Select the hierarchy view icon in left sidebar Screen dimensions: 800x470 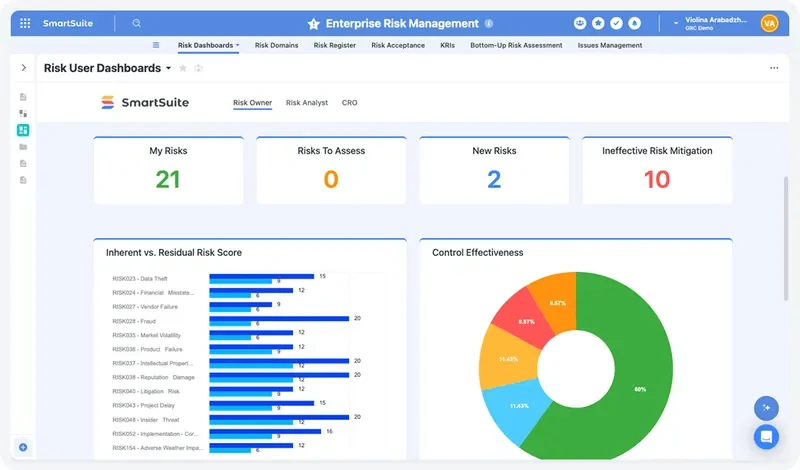pos(23,113)
